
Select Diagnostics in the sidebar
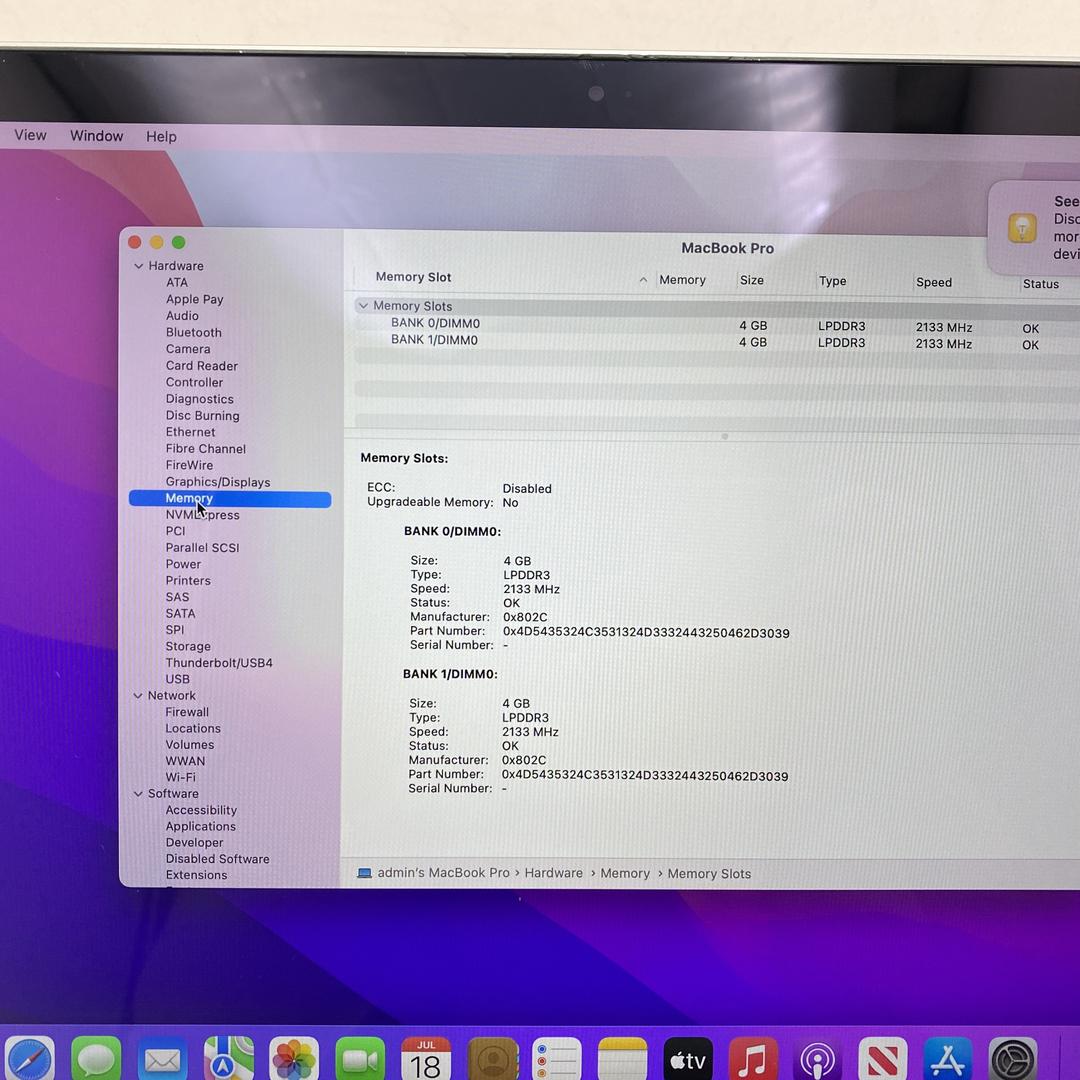[200, 399]
